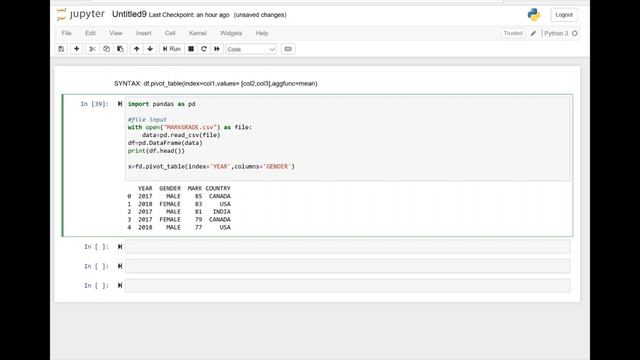
Task: Click into the second empty code cell
Action: [347, 266]
